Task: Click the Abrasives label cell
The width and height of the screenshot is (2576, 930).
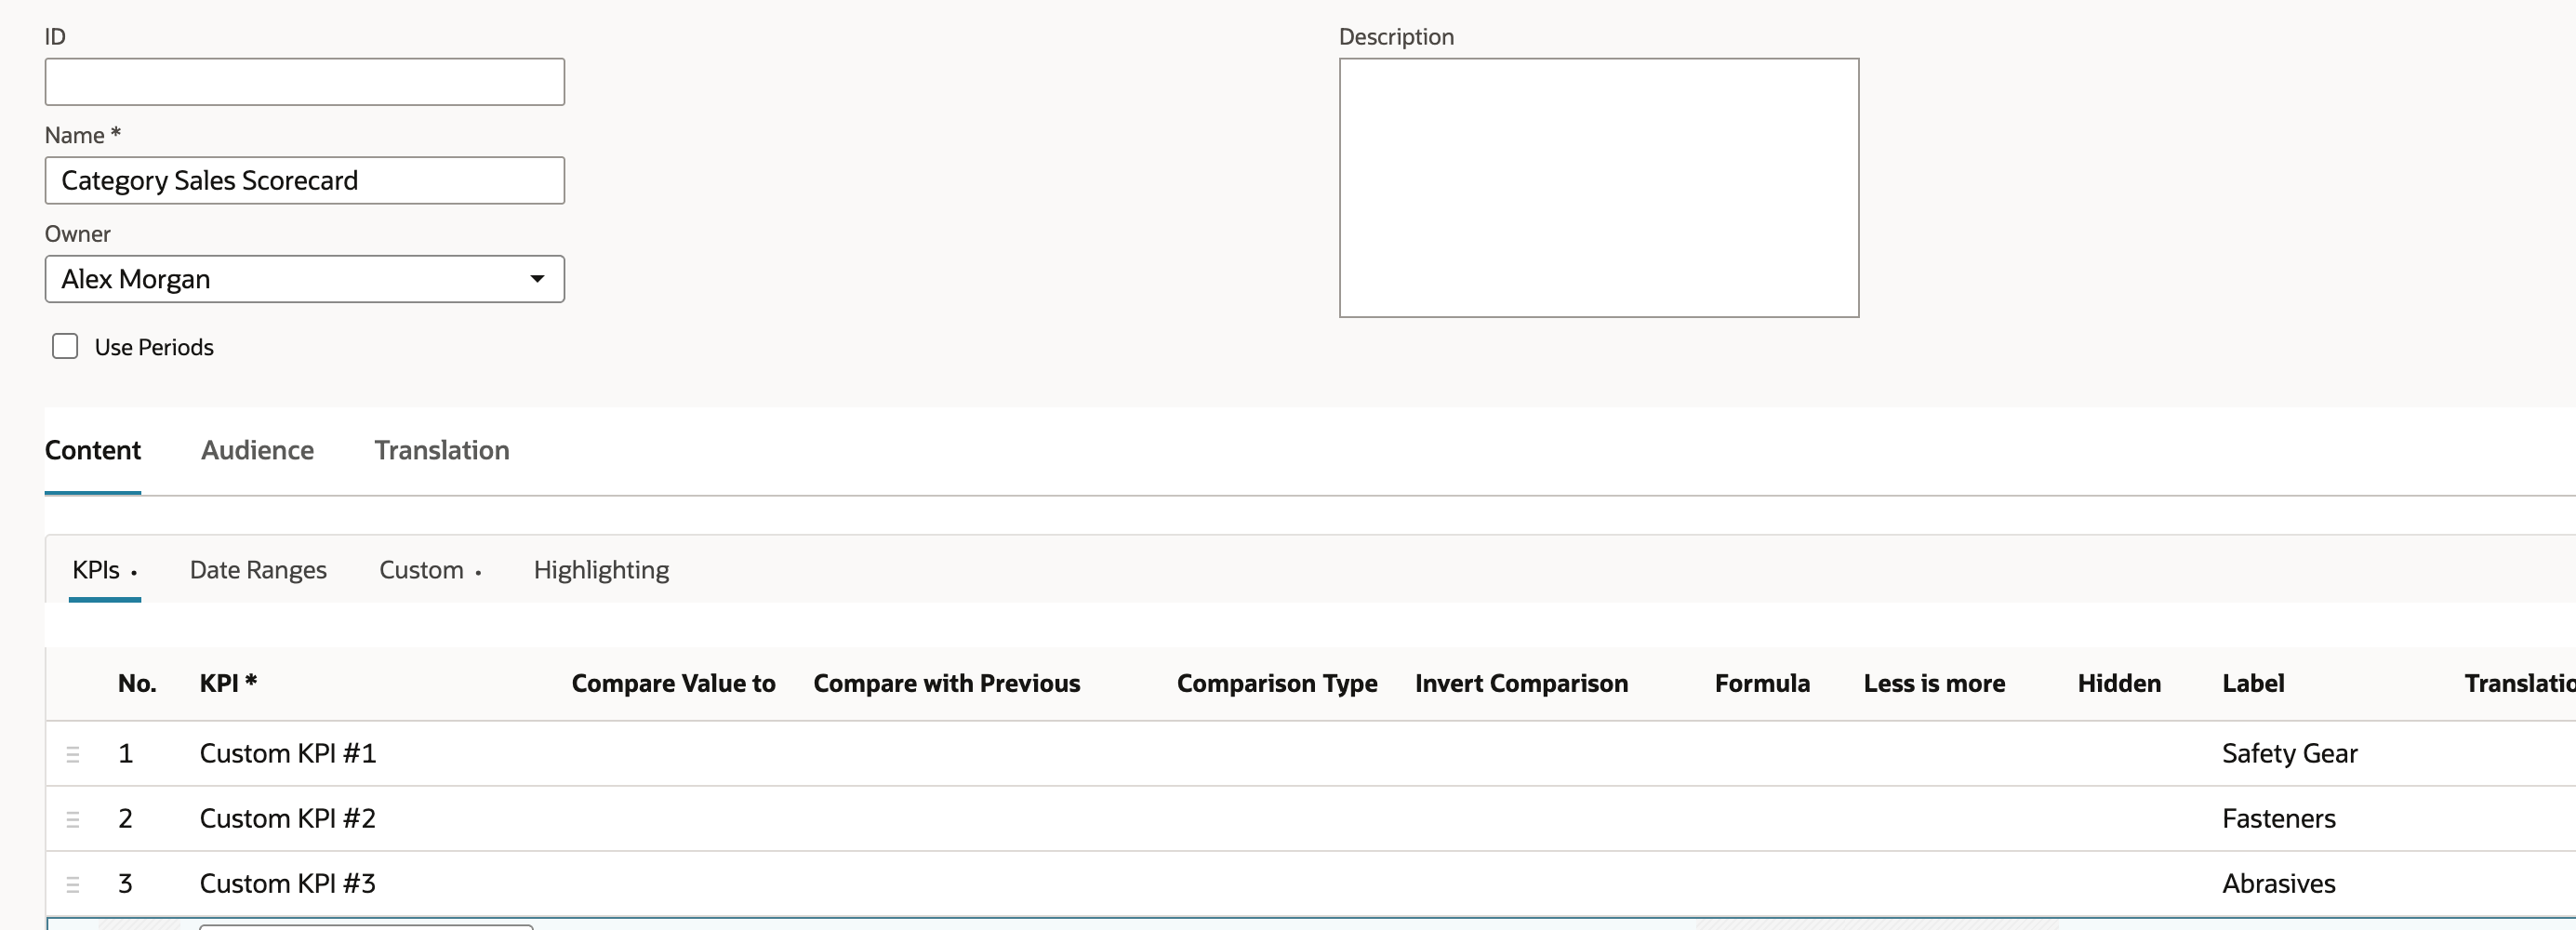Action: coord(2278,884)
